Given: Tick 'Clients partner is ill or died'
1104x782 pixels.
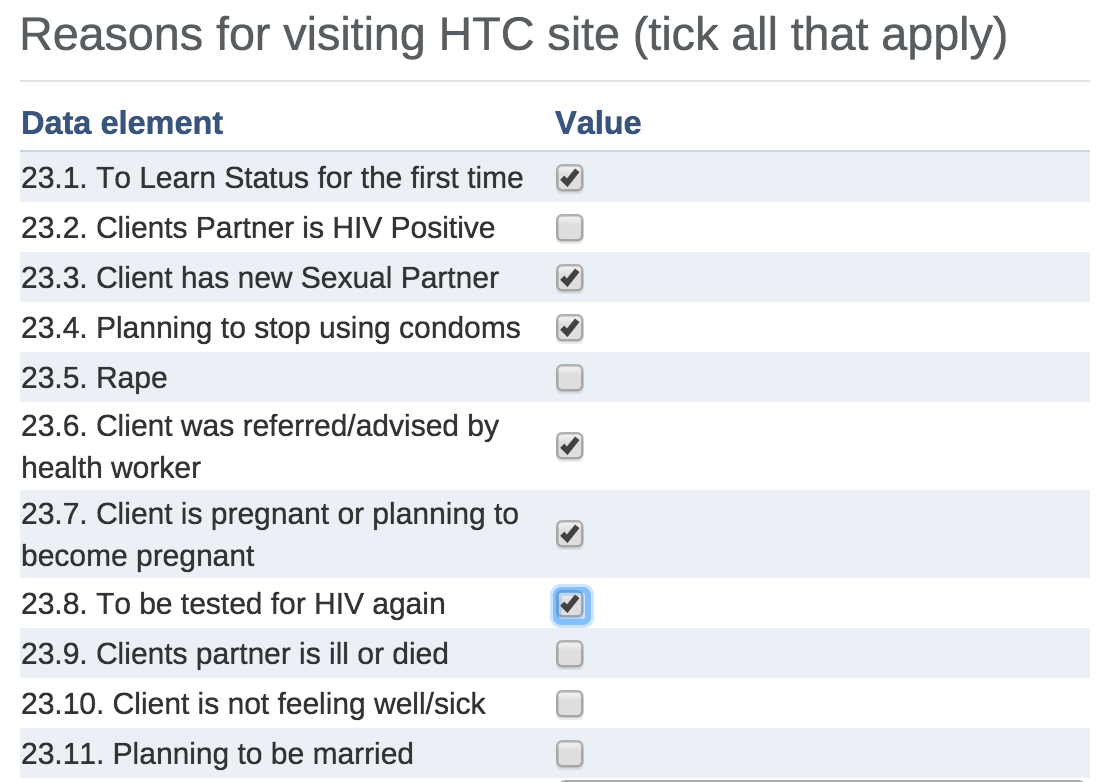Looking at the screenshot, I should (569, 655).
